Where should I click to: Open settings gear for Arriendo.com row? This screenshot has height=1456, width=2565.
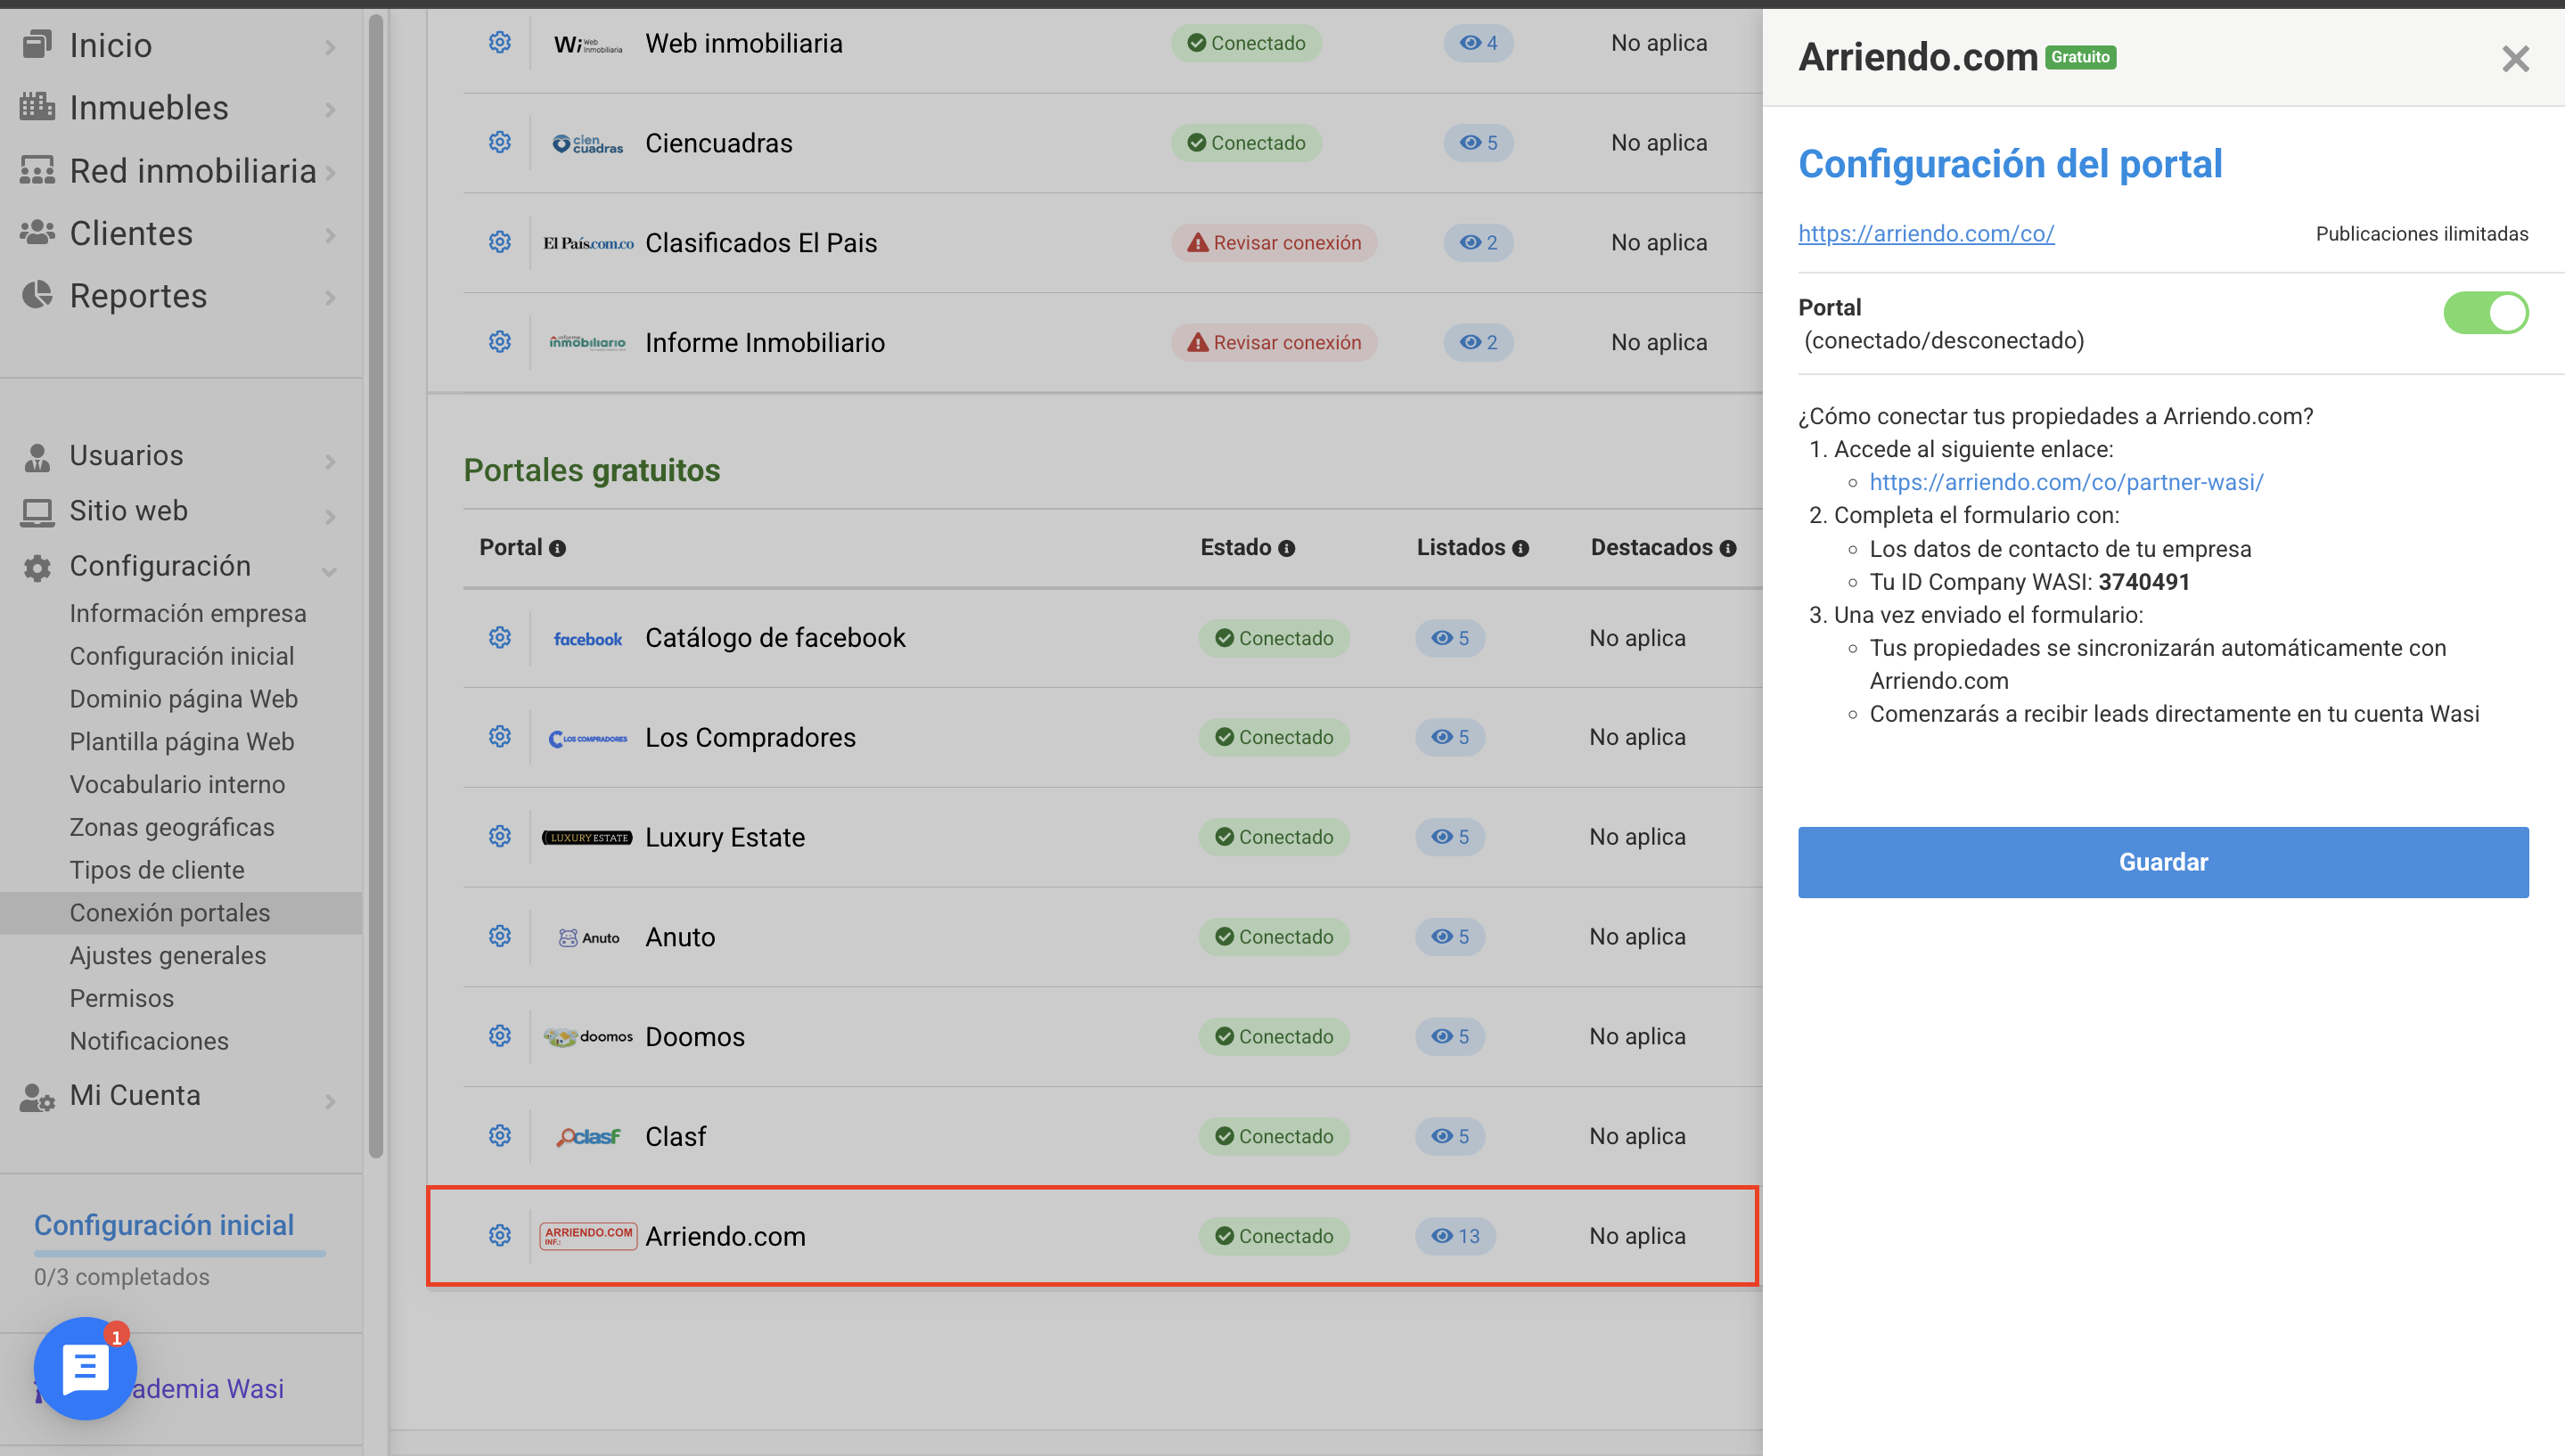pyautogui.click(x=500, y=1236)
